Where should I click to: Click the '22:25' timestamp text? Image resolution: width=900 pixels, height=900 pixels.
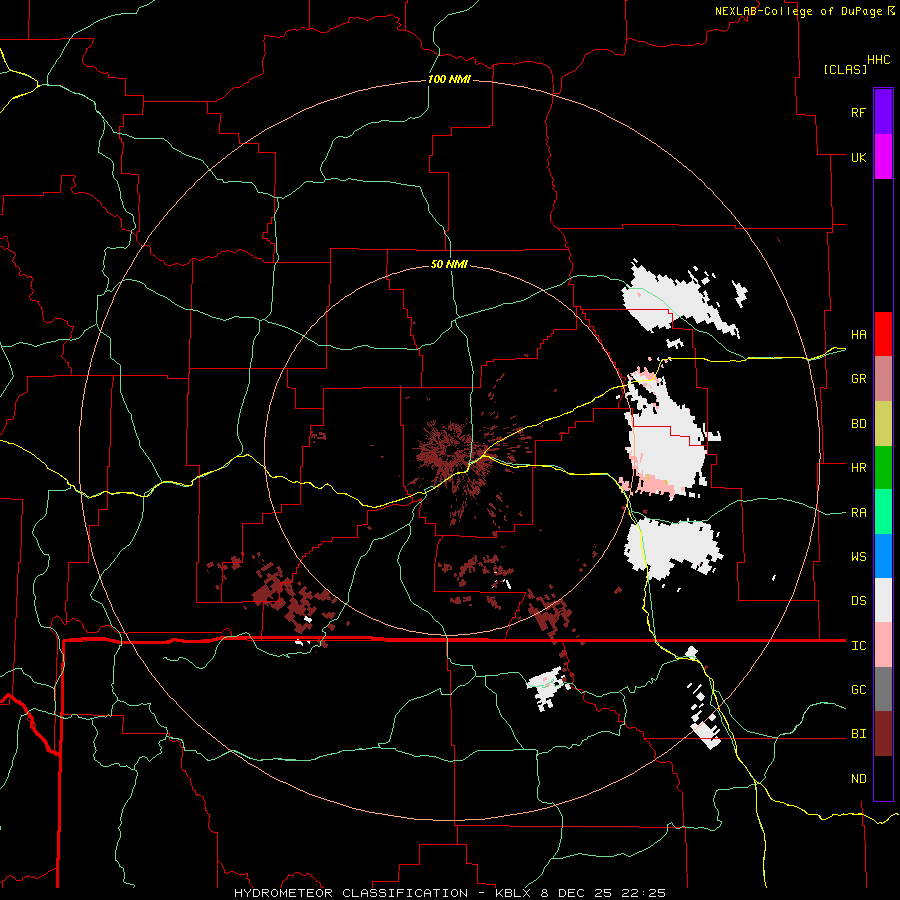click(643, 893)
